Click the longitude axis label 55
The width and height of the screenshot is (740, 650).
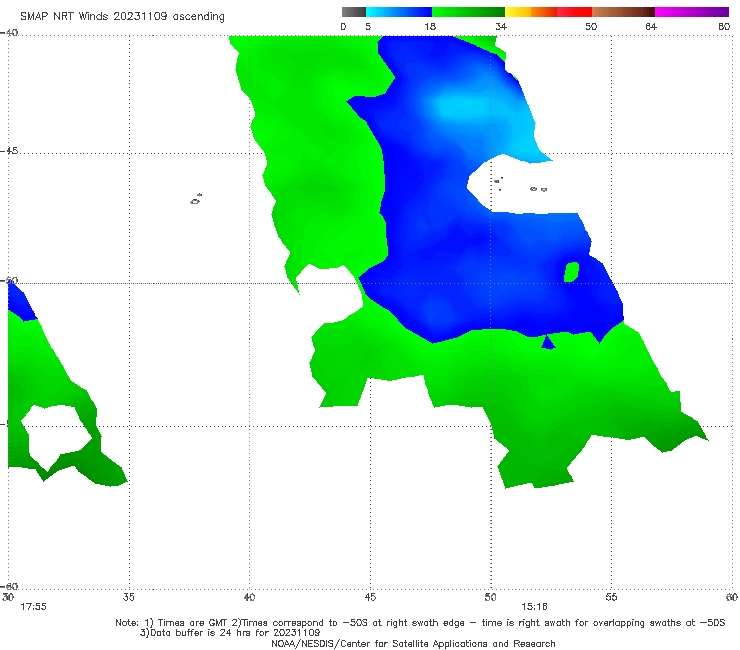click(611, 597)
